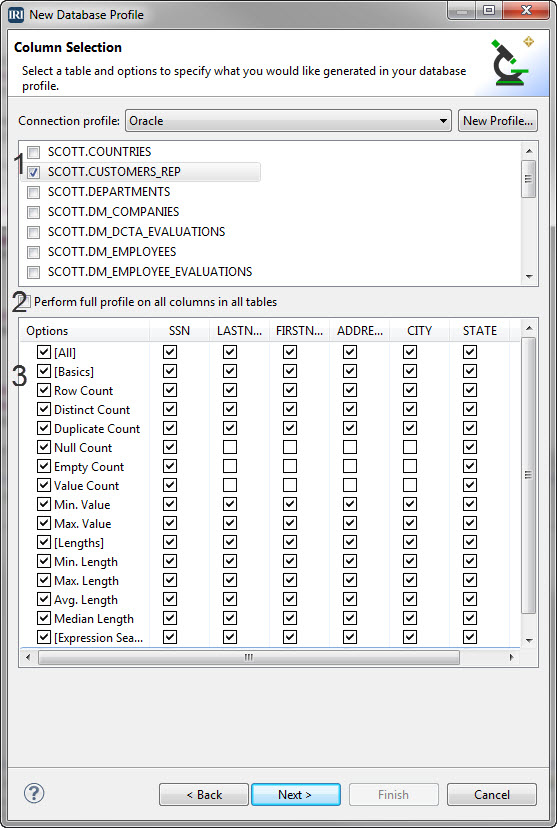Click down arrow of options grid scrollbar

pyautogui.click(x=529, y=640)
